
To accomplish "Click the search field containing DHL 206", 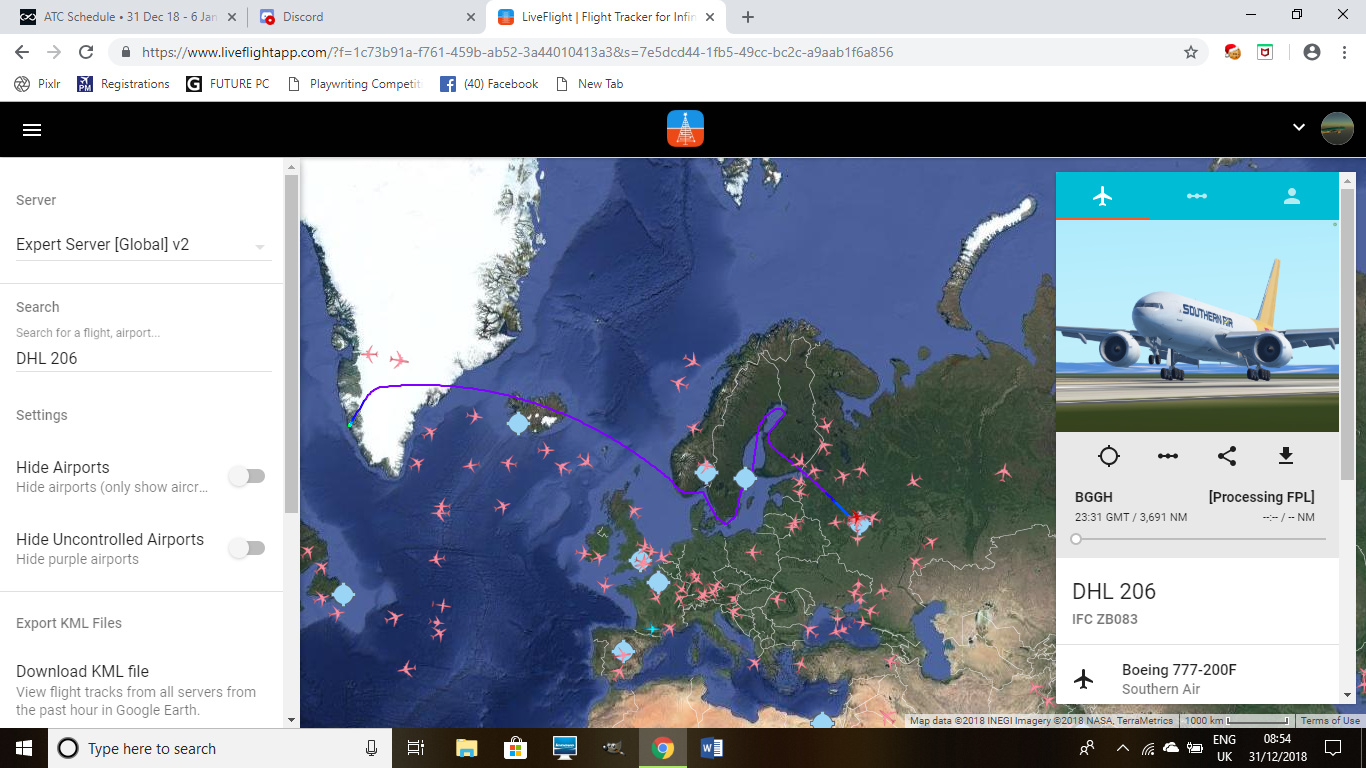I will click(x=143, y=358).
